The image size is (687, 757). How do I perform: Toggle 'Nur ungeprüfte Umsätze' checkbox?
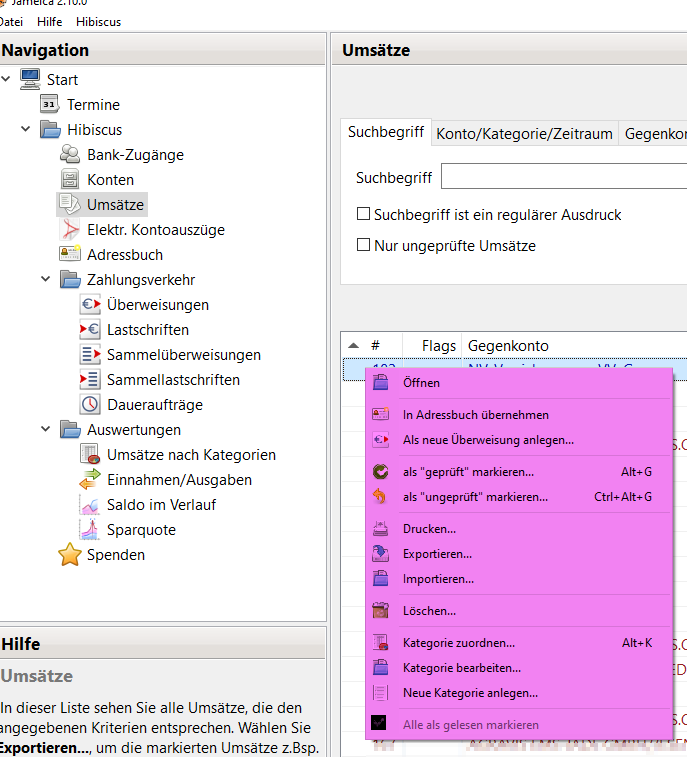click(365, 245)
